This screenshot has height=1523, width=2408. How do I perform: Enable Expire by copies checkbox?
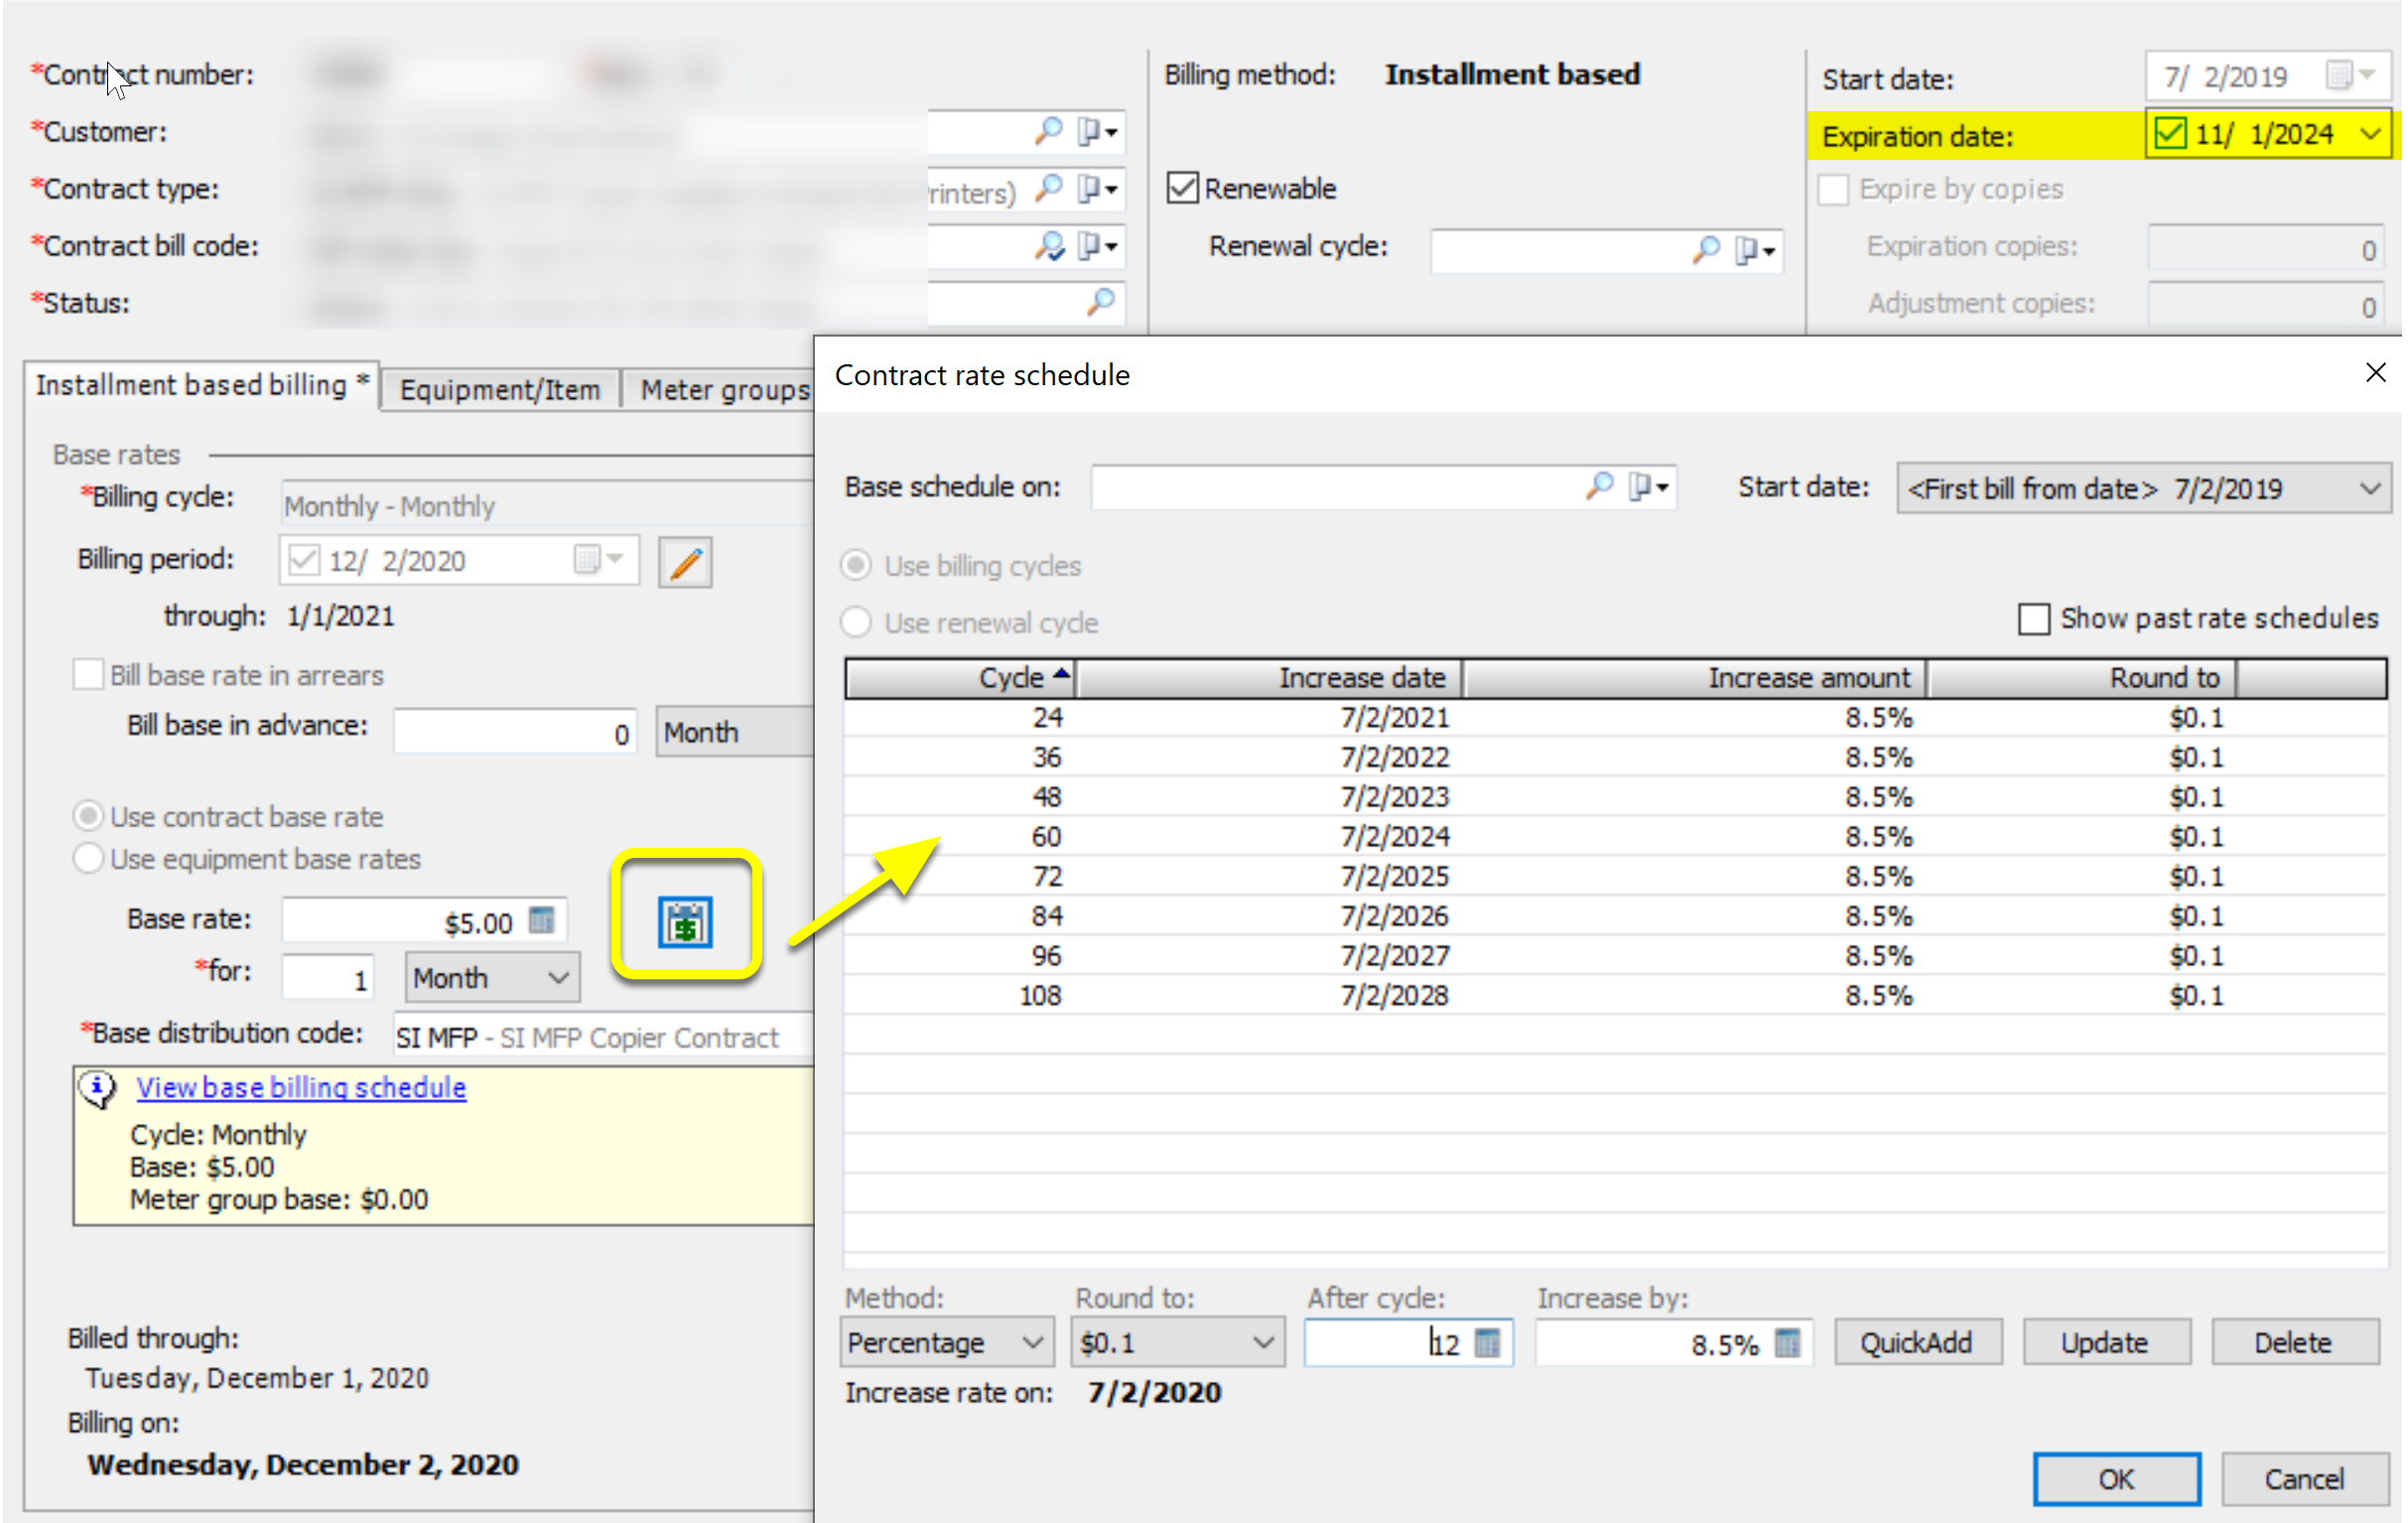coord(1833,189)
